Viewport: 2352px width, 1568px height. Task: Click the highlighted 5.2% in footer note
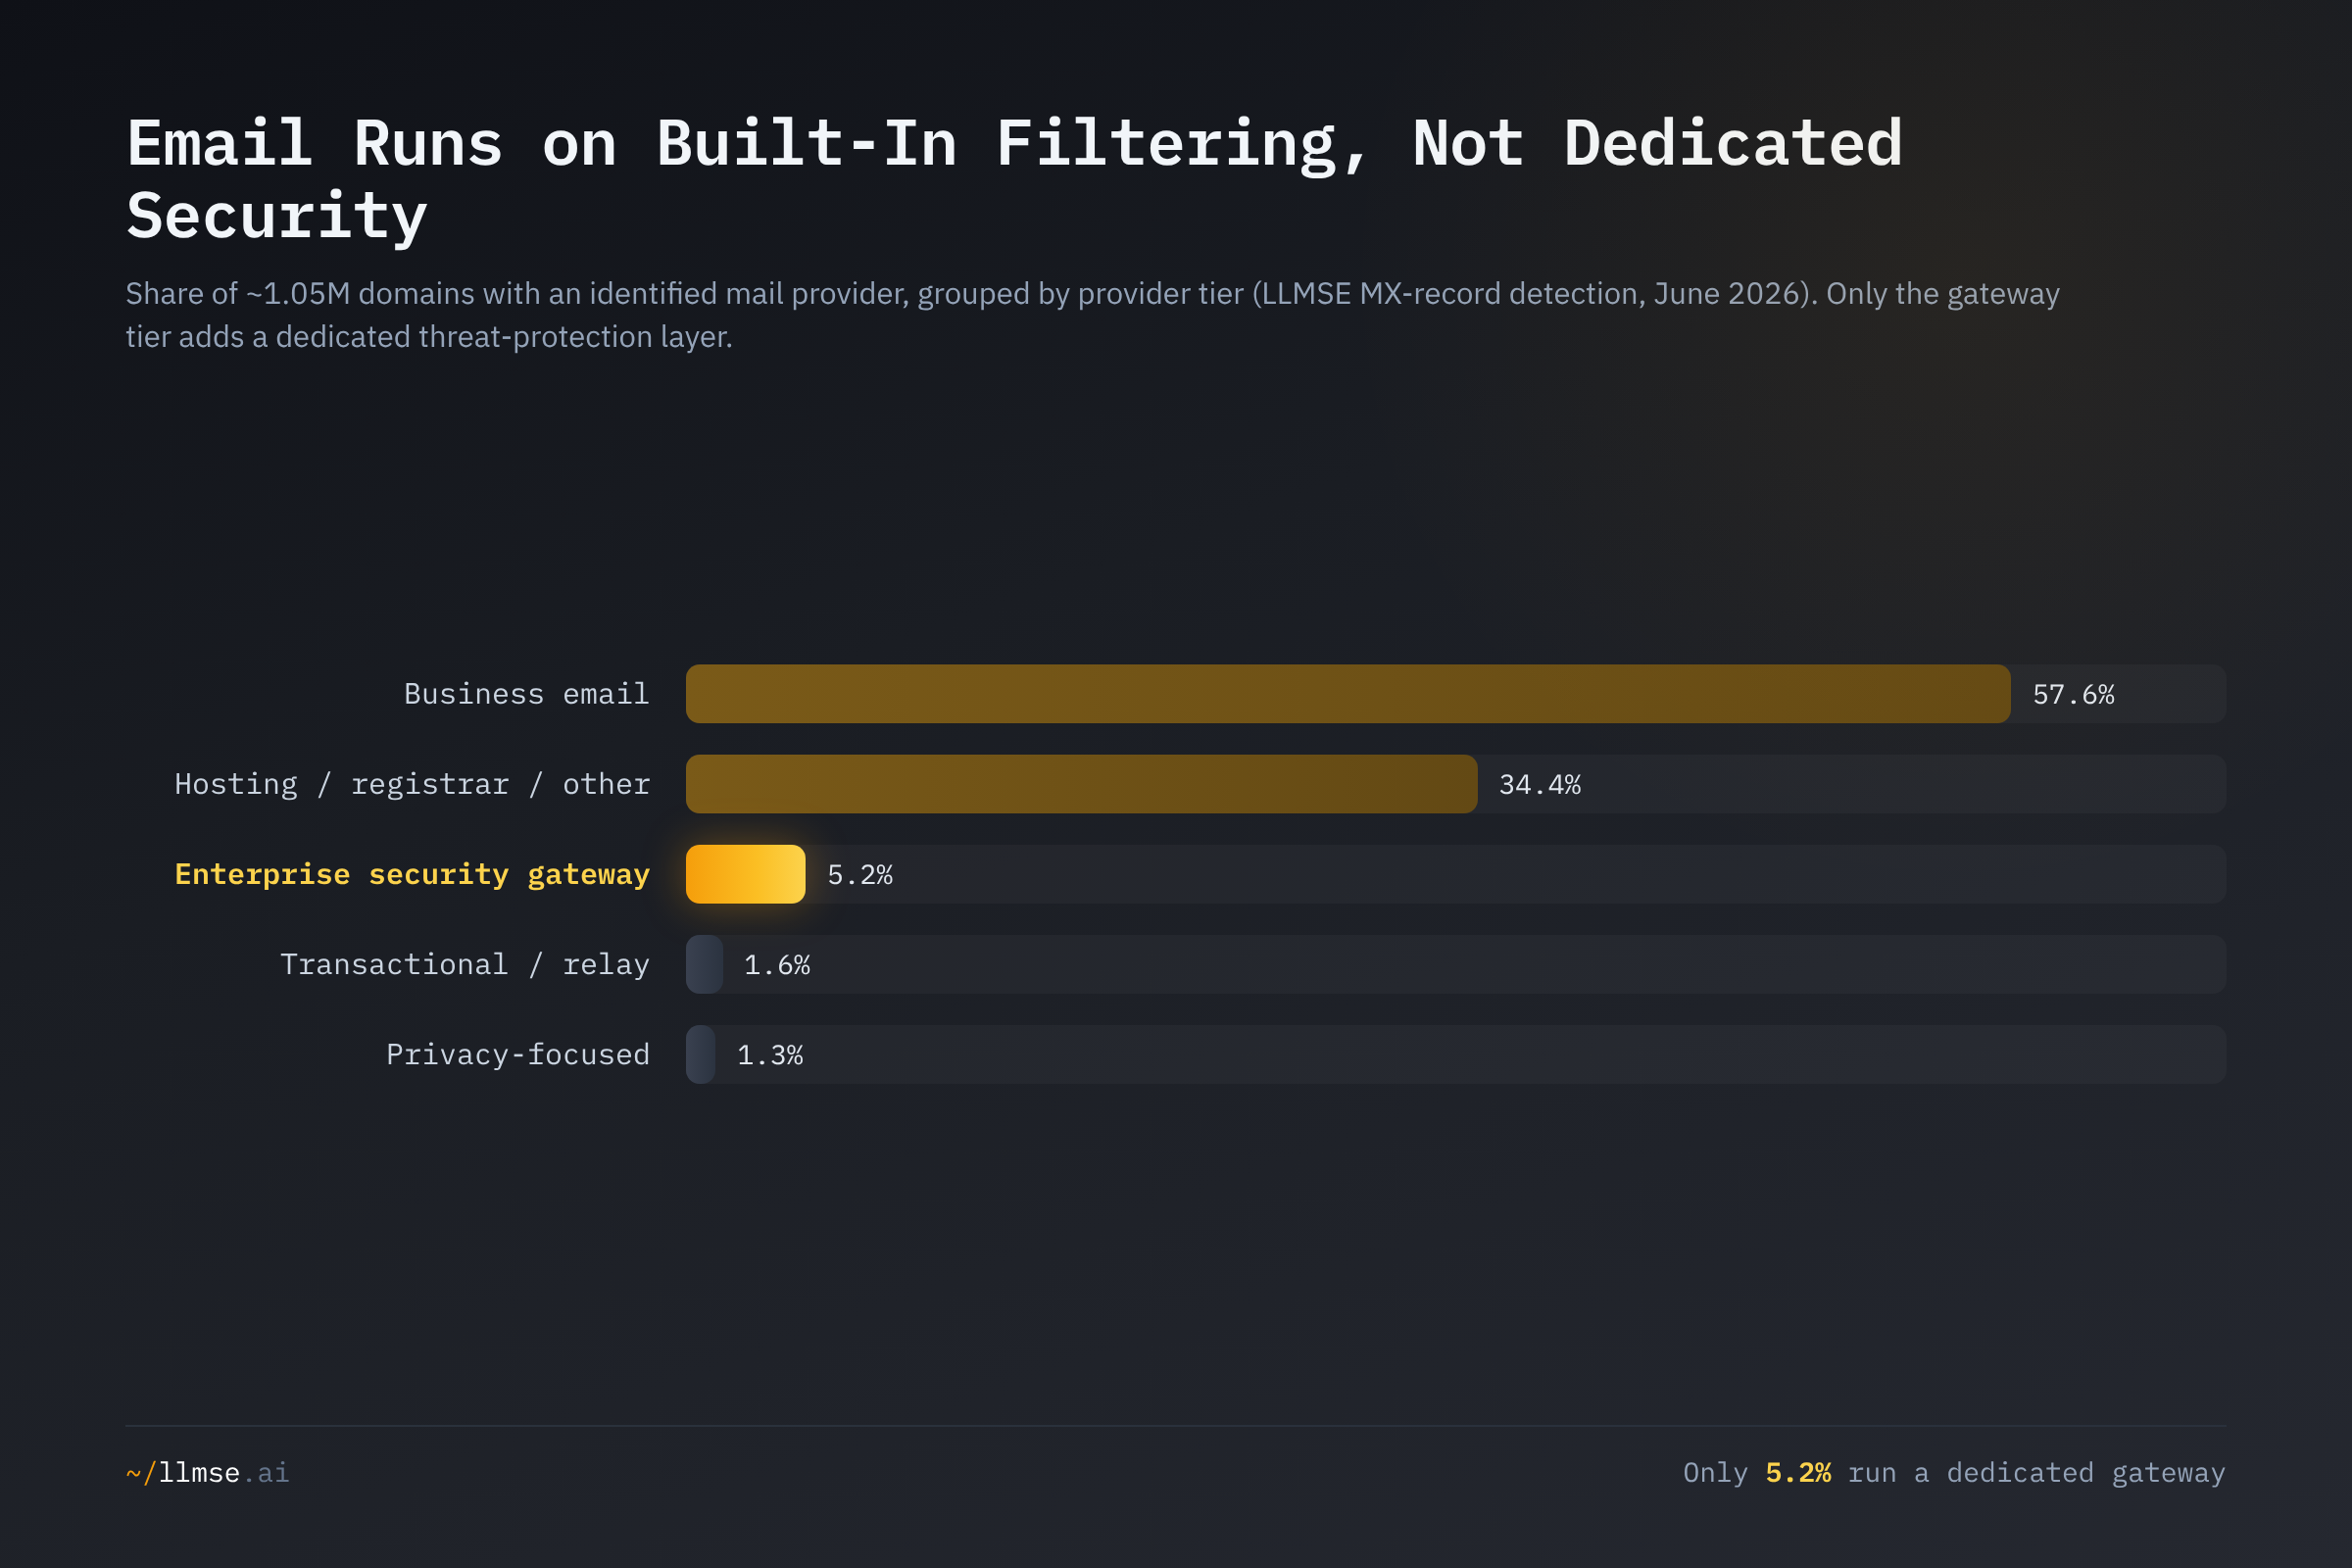[x=1798, y=1473]
